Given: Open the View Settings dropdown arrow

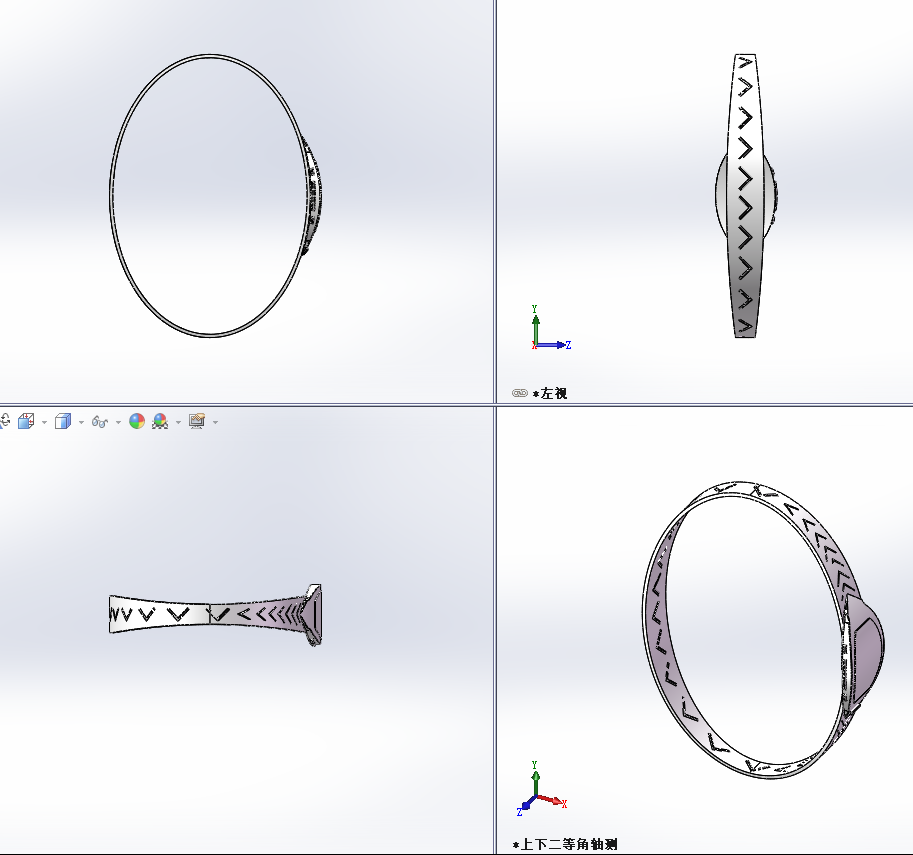Looking at the screenshot, I should 215,422.
